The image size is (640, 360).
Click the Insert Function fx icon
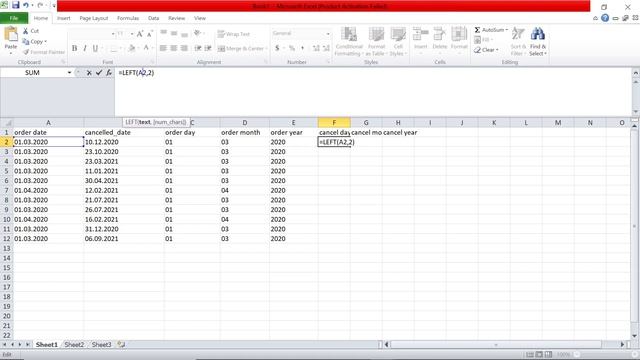109,73
